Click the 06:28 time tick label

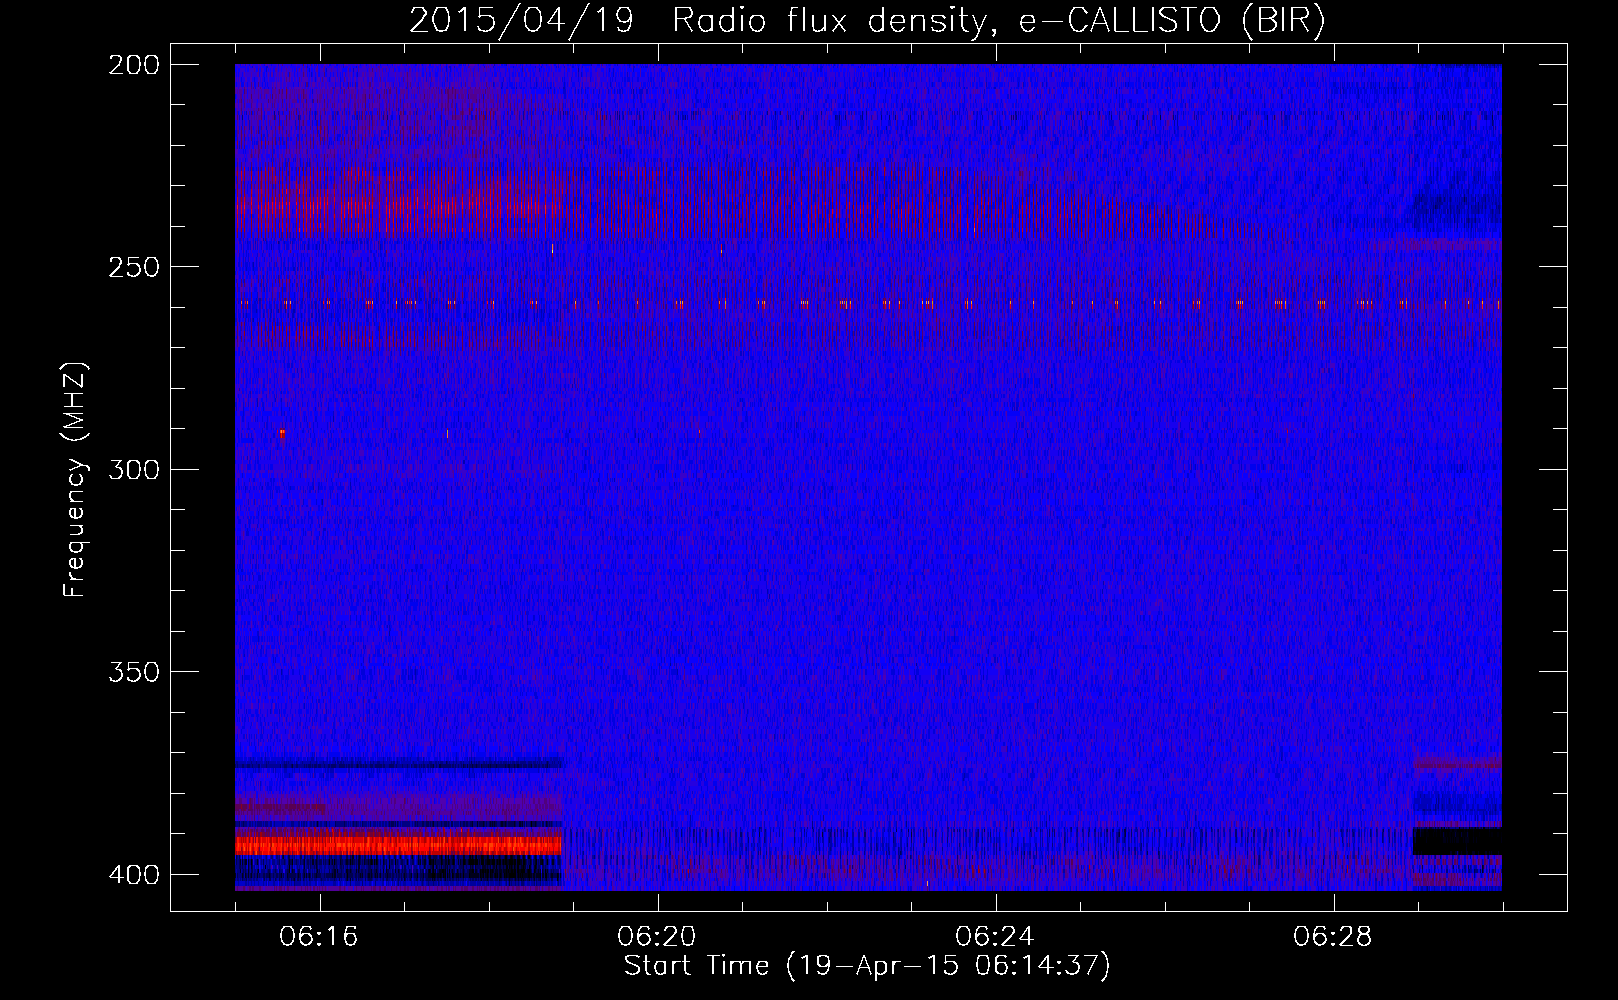[x=1333, y=937]
